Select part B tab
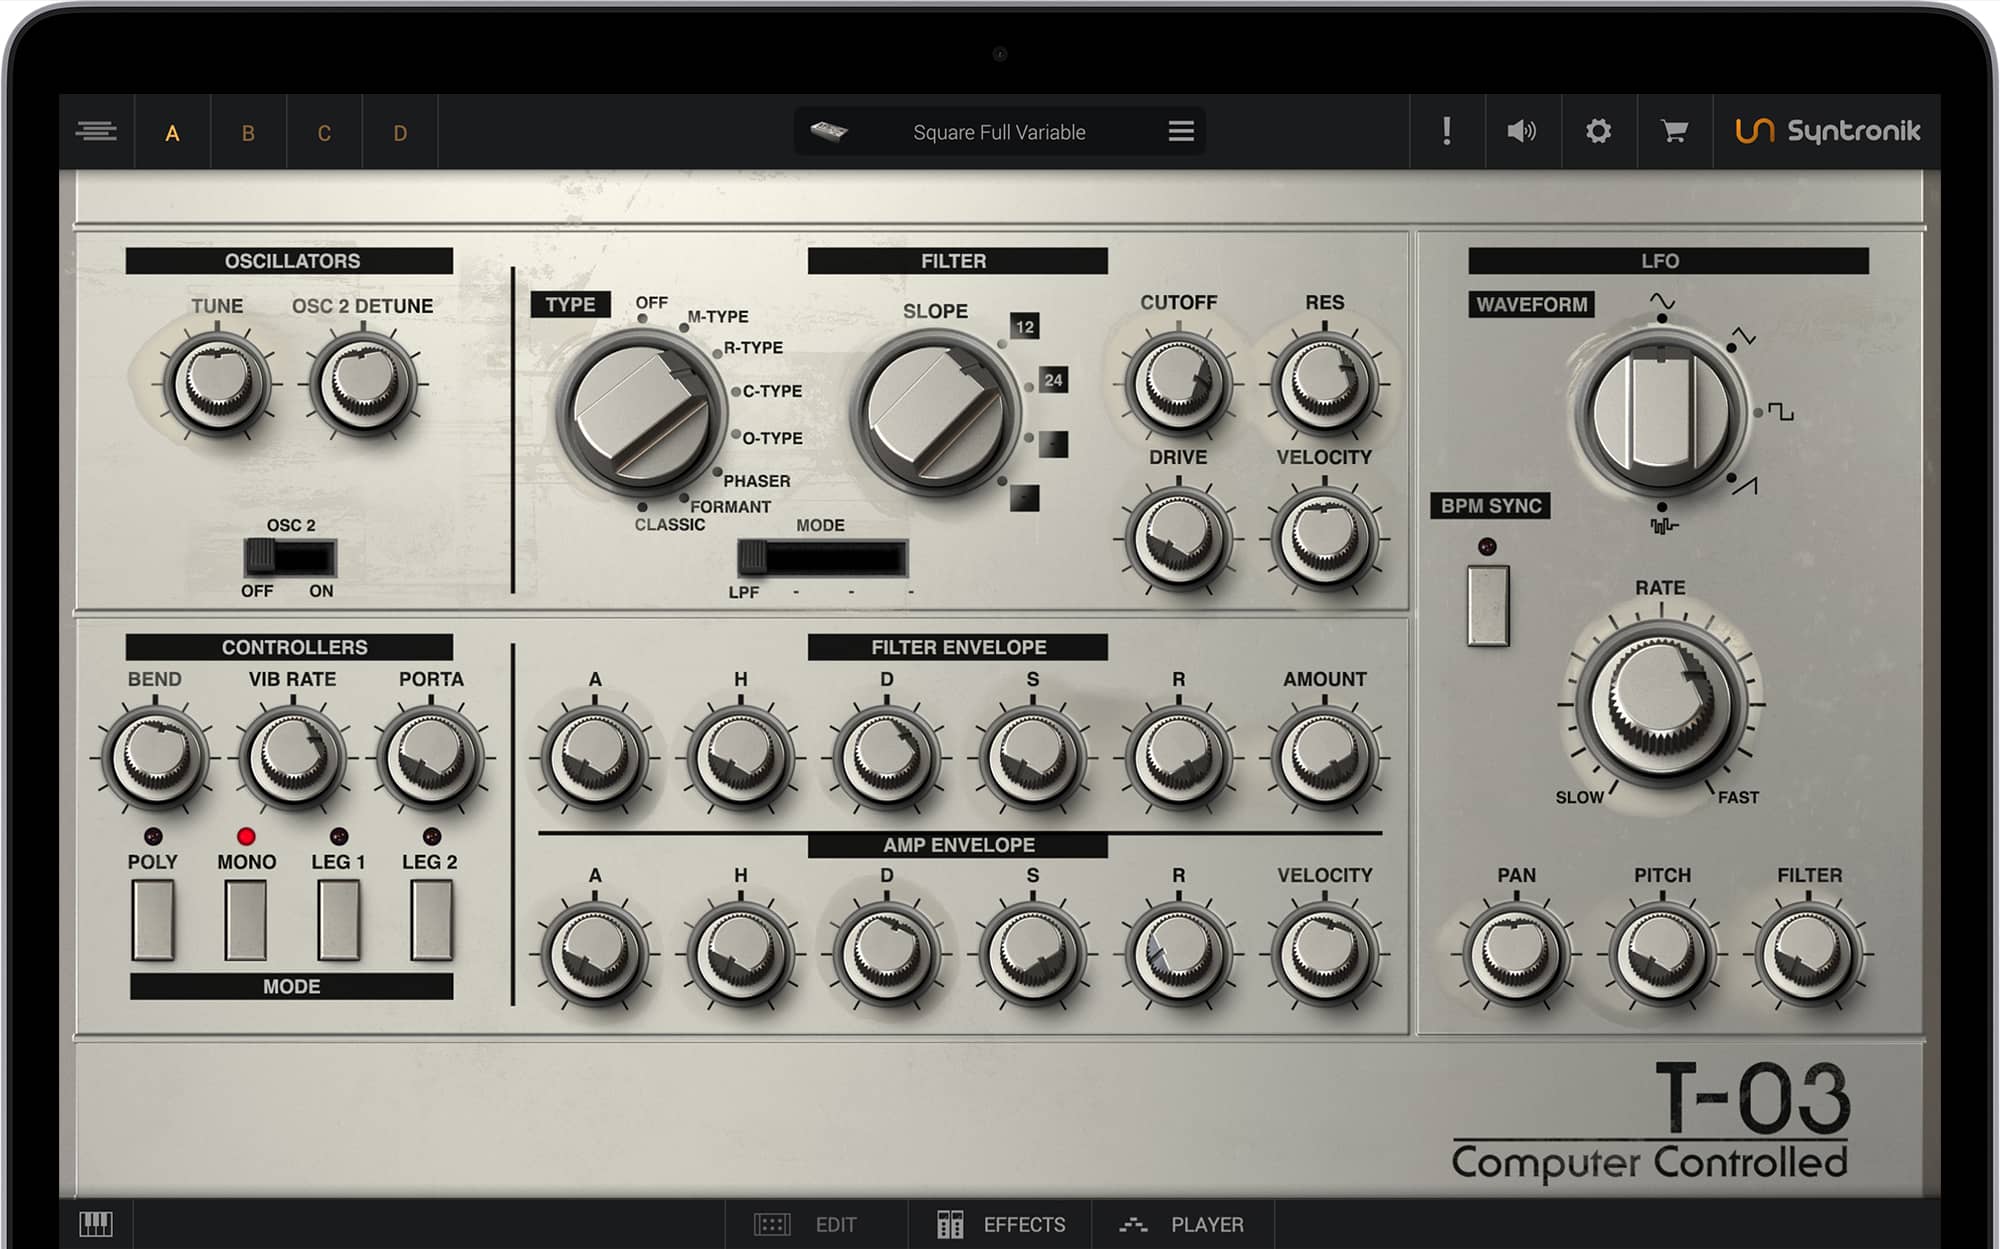Screen dimensions: 2000x1249 point(248,133)
